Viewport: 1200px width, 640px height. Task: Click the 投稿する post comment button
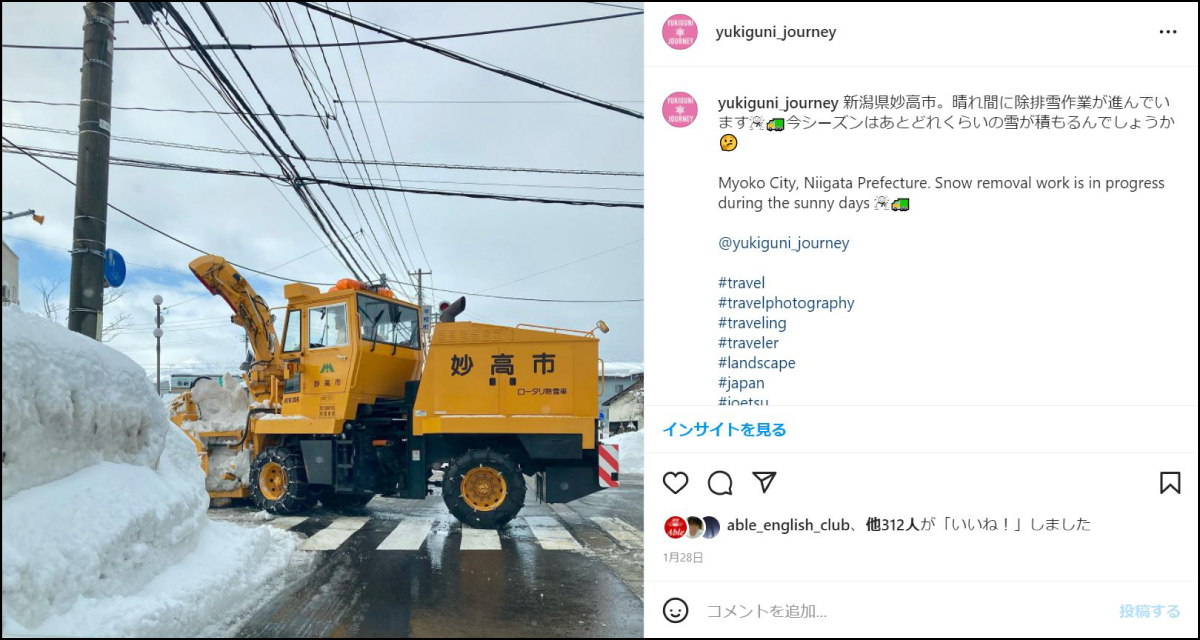coord(1150,611)
